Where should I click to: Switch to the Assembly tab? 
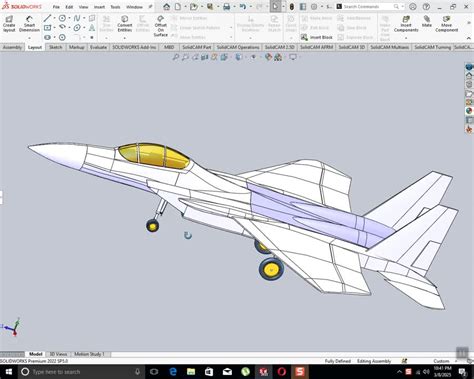pyautogui.click(x=12, y=47)
